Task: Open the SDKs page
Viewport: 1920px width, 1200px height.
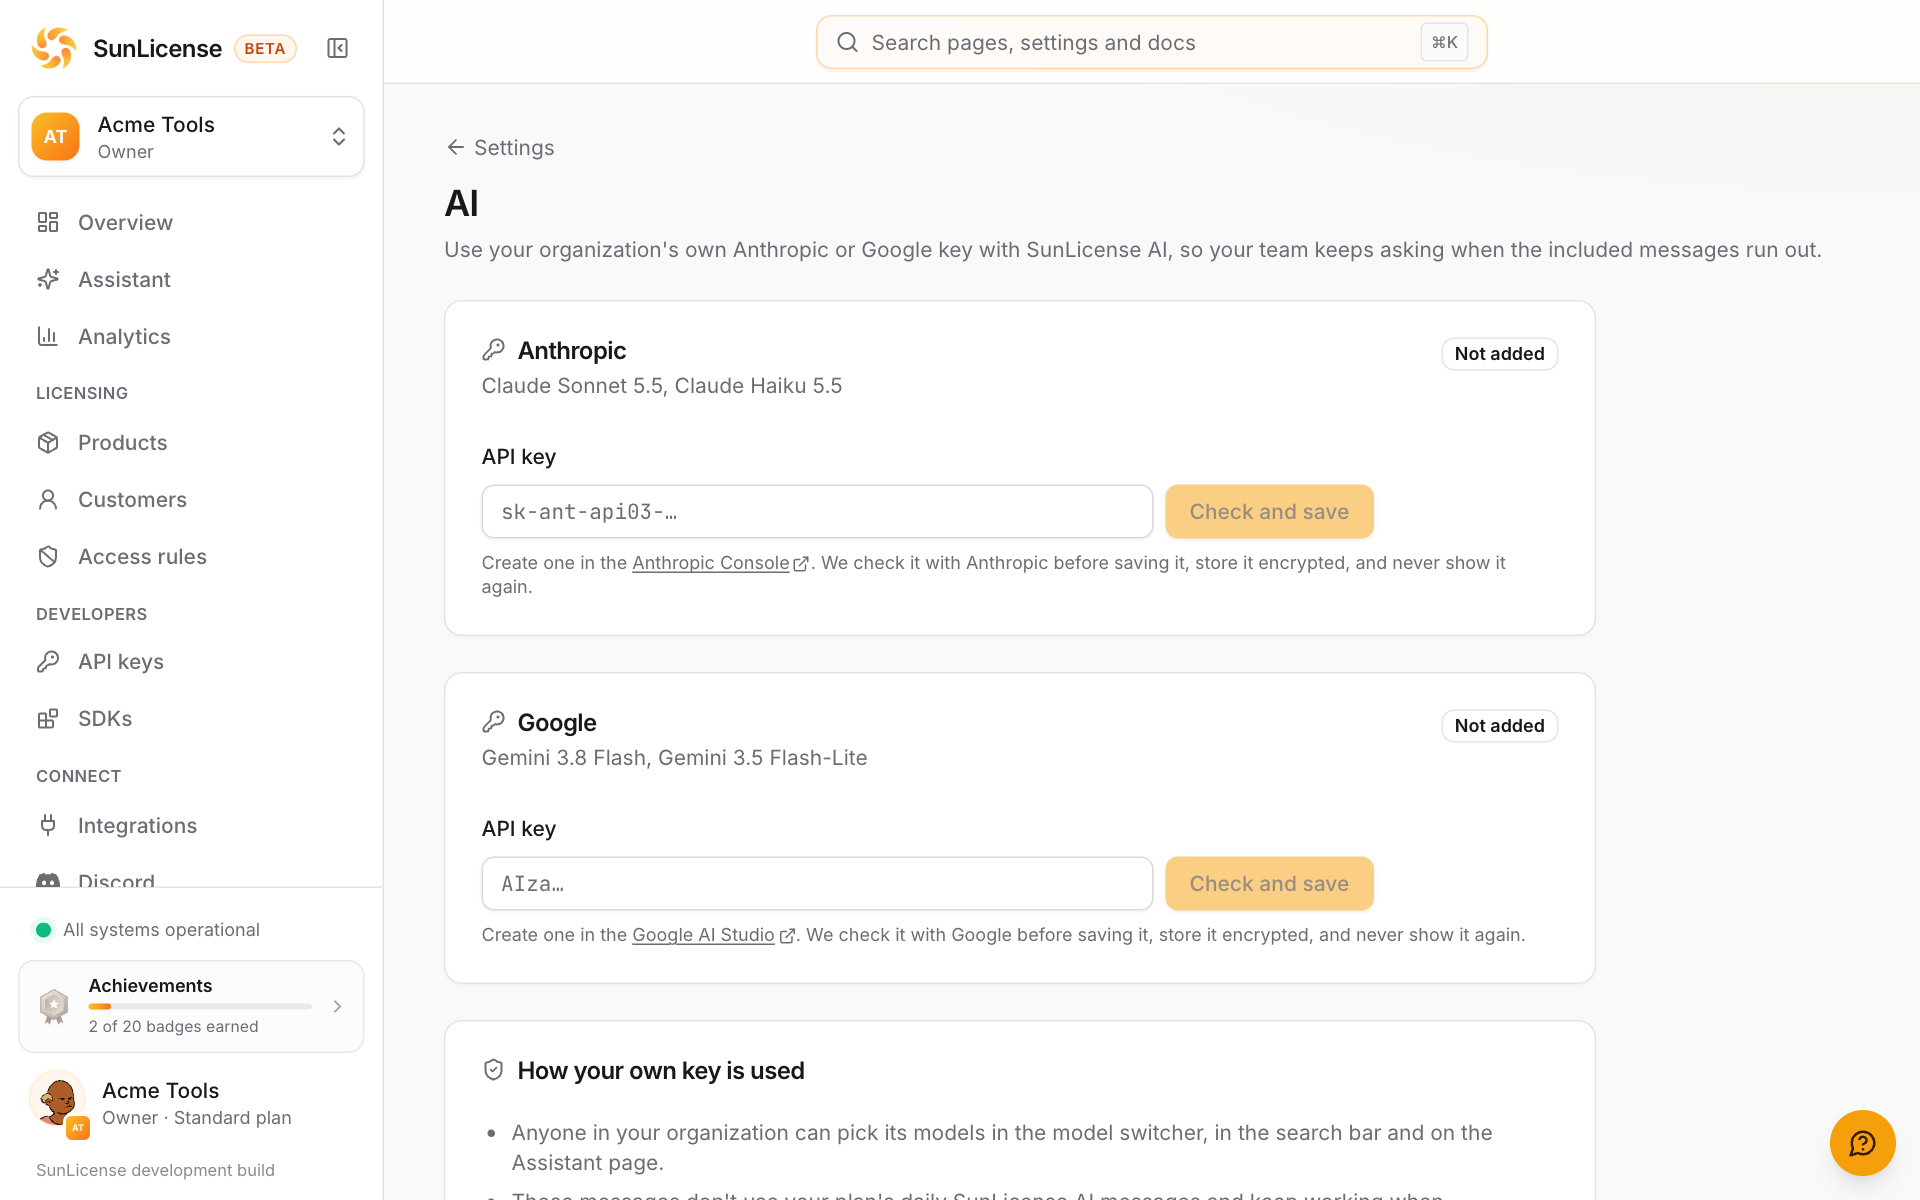Action: tap(191, 718)
